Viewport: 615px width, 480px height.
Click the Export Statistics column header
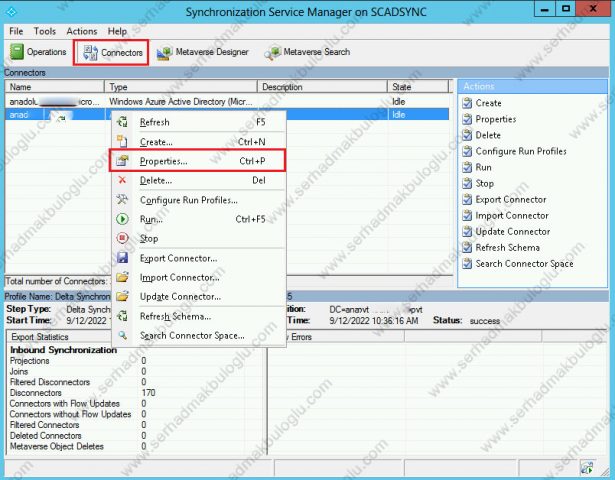[x=59, y=337]
